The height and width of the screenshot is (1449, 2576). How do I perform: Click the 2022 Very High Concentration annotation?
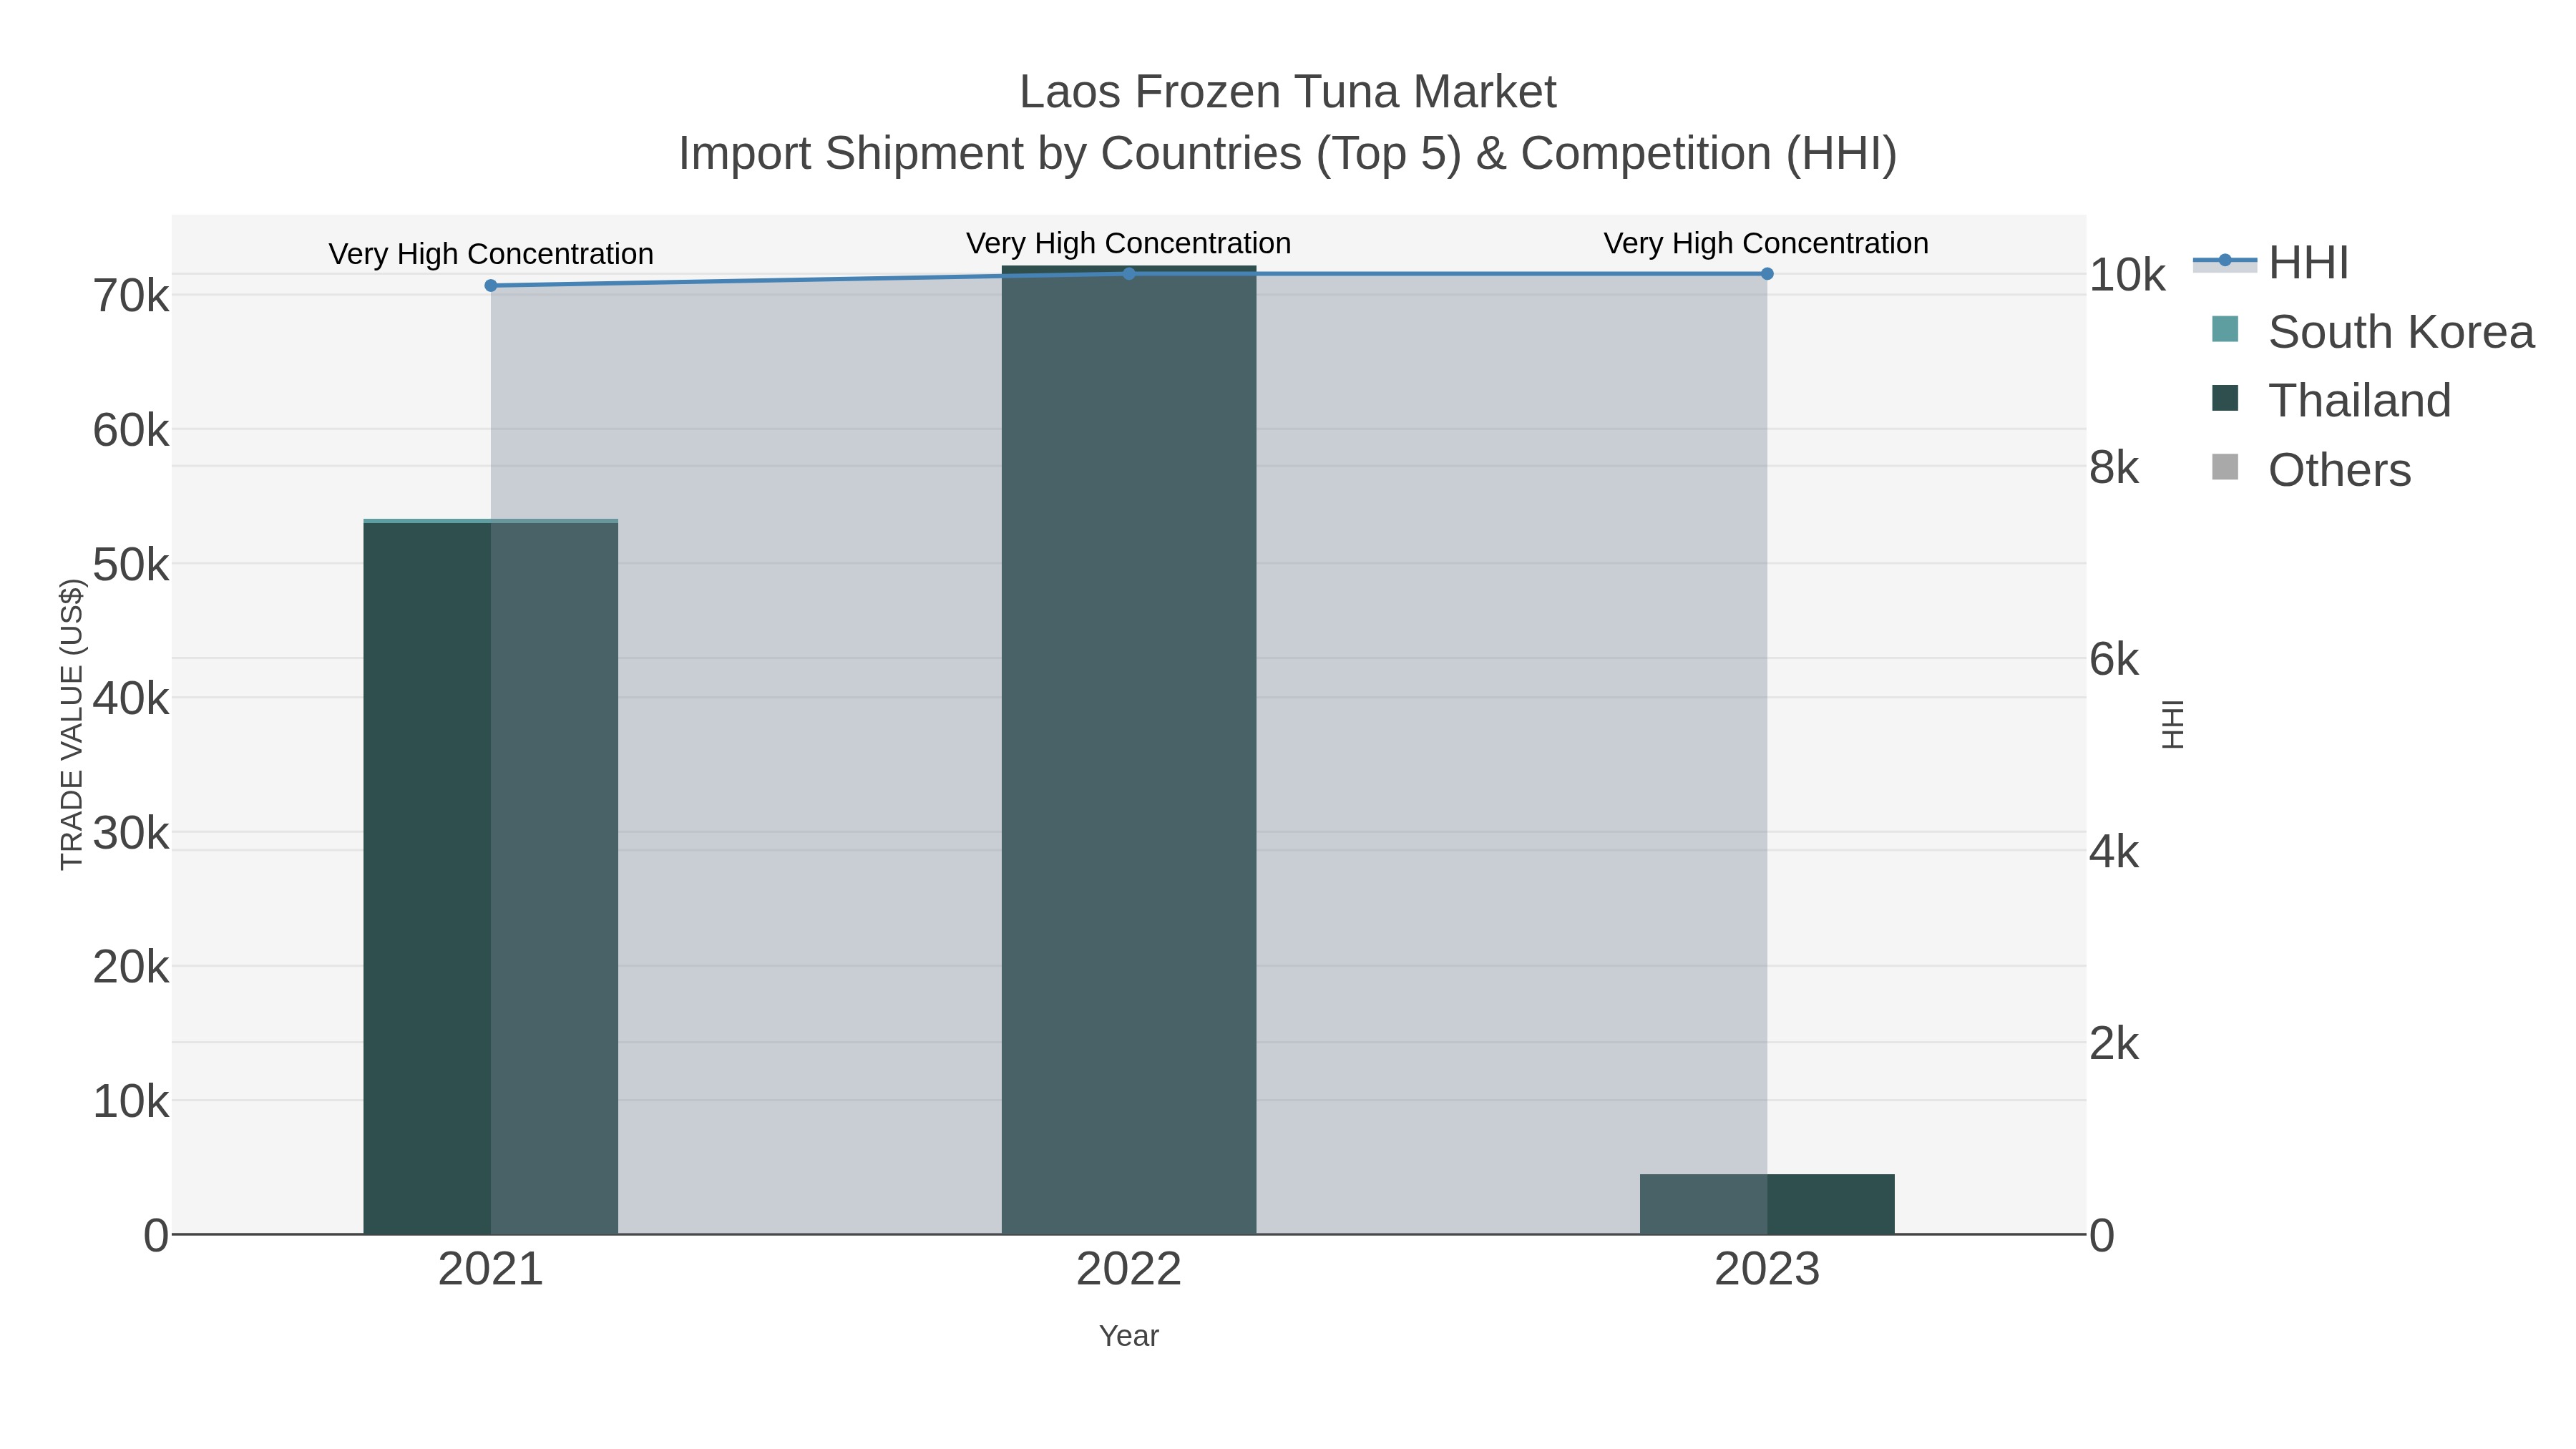coord(1129,243)
